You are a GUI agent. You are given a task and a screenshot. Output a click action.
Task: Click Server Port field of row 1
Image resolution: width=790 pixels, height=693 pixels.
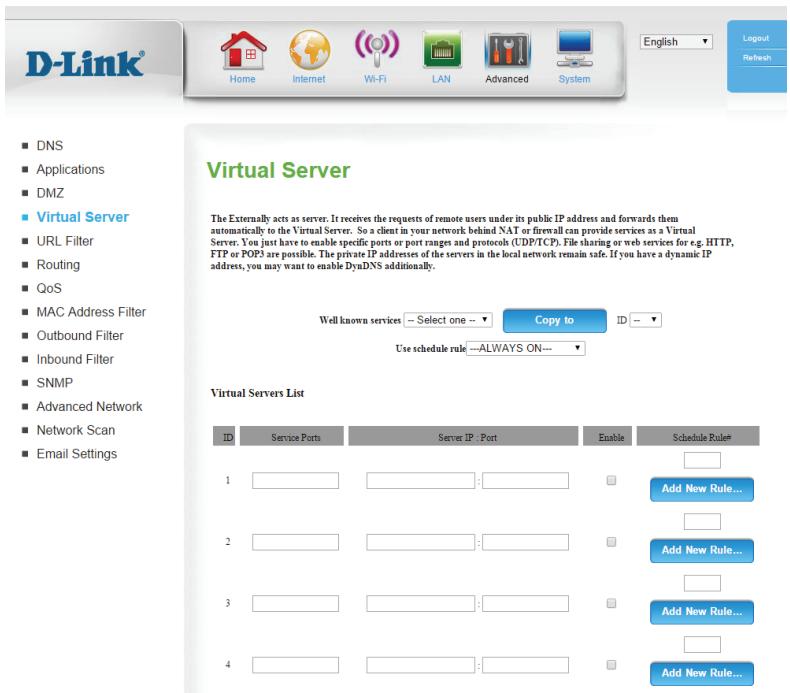525,480
